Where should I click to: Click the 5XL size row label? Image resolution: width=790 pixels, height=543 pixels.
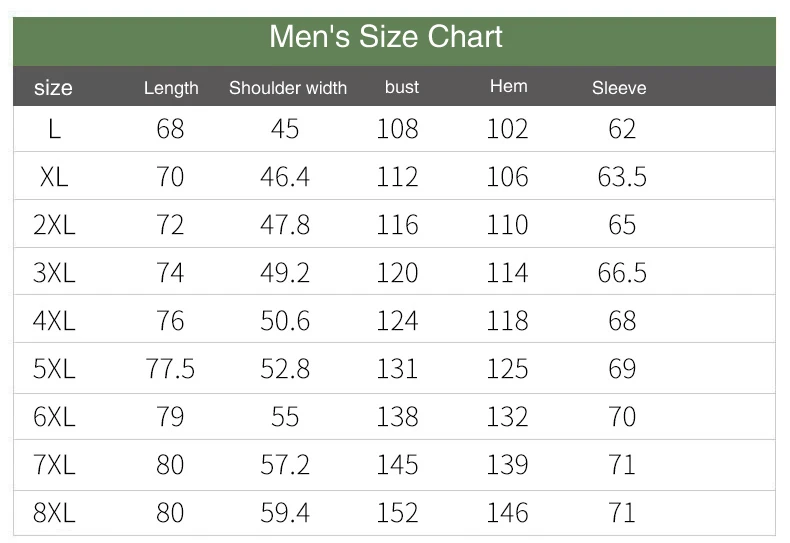(54, 369)
